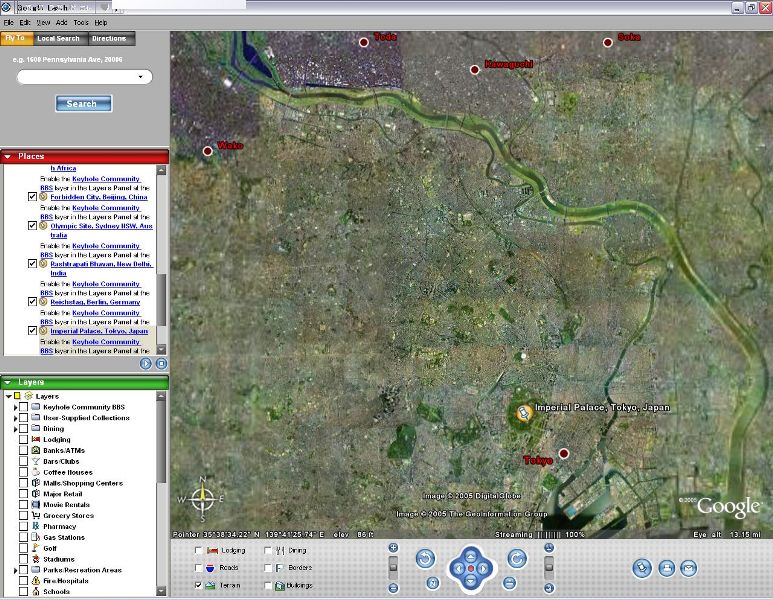773x600 pixels.
Task: Click the Email envelope button icon
Action: (x=689, y=568)
